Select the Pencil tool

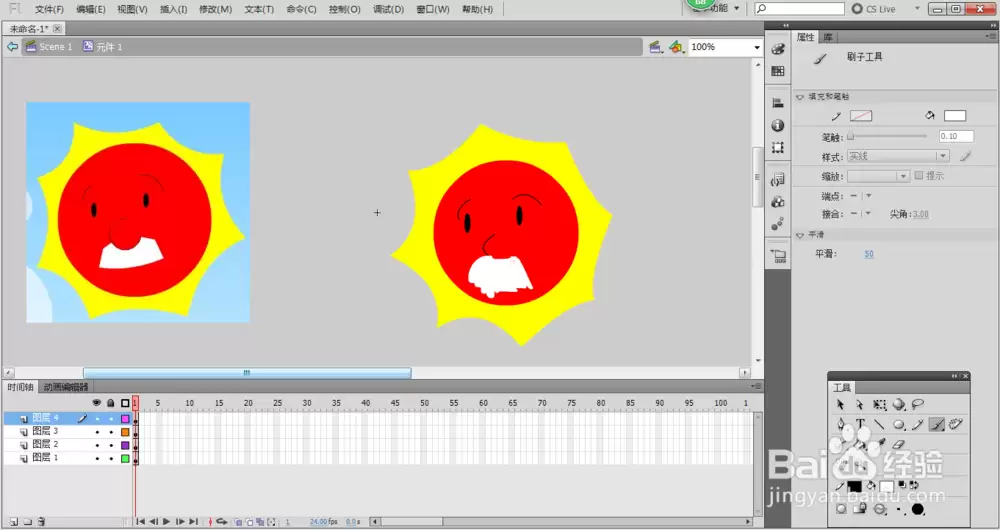[x=918, y=424]
